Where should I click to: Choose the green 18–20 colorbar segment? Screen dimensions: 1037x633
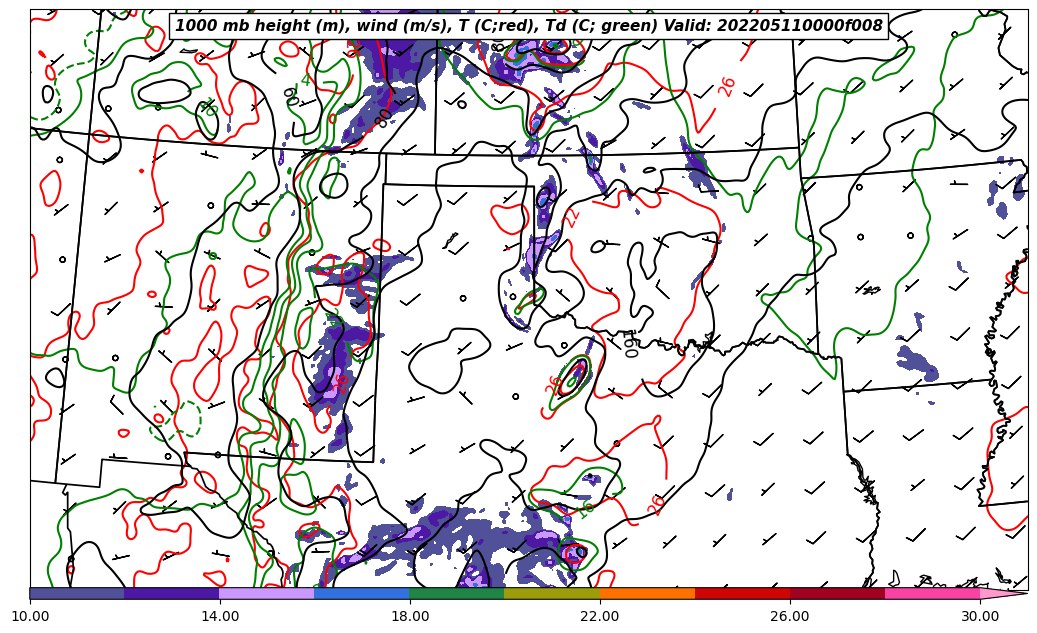(x=457, y=593)
